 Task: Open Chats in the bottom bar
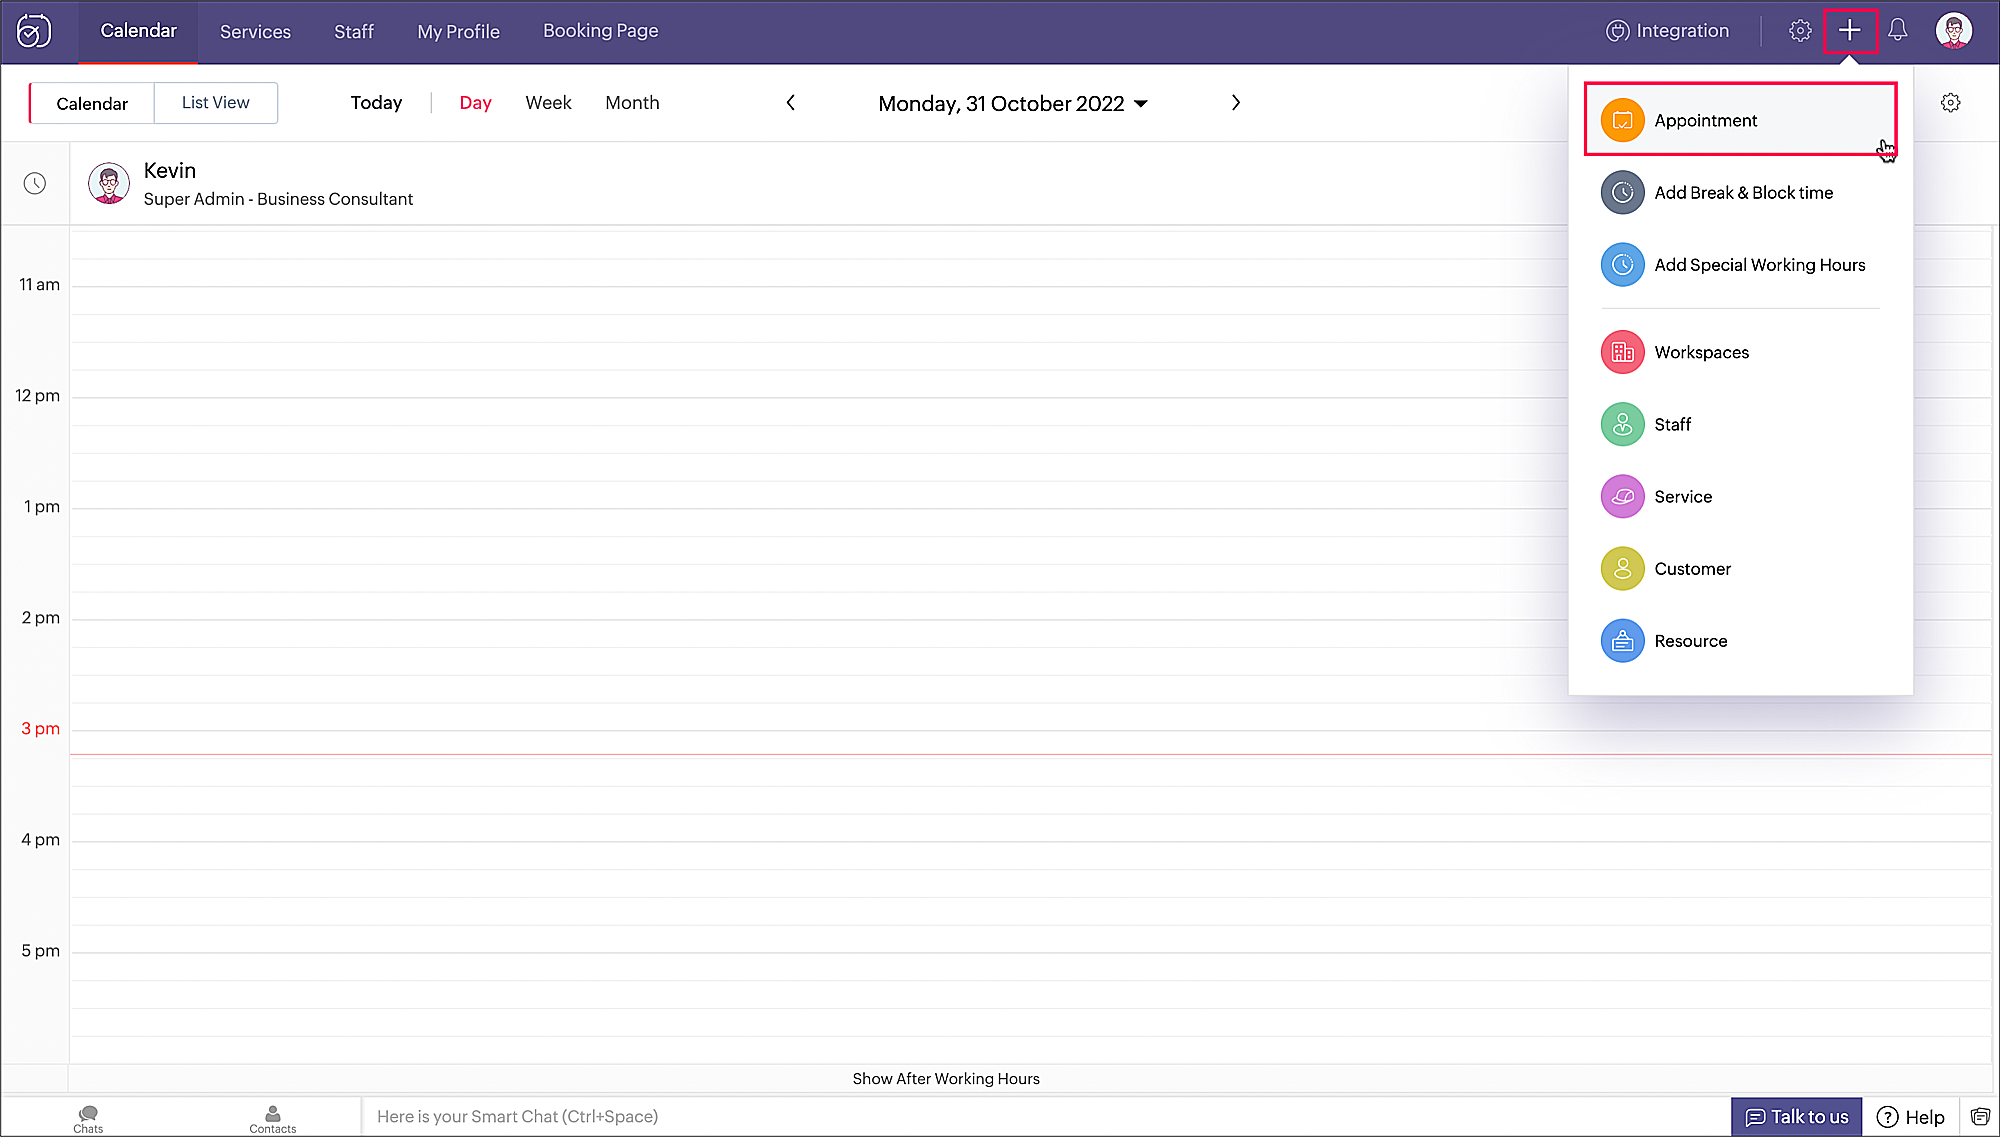click(x=88, y=1119)
